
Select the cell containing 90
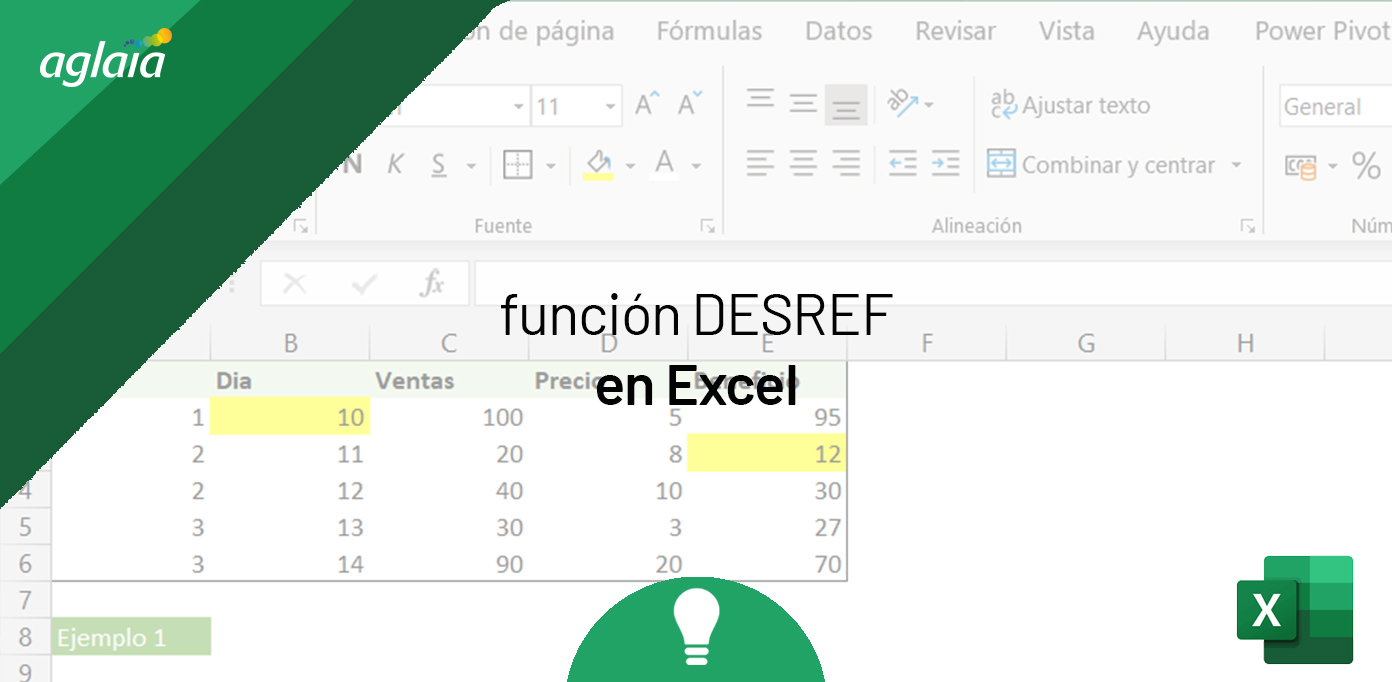(449, 564)
